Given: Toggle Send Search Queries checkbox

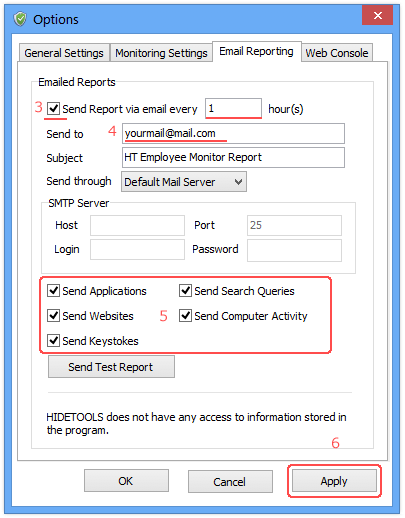Looking at the screenshot, I should (x=185, y=291).
